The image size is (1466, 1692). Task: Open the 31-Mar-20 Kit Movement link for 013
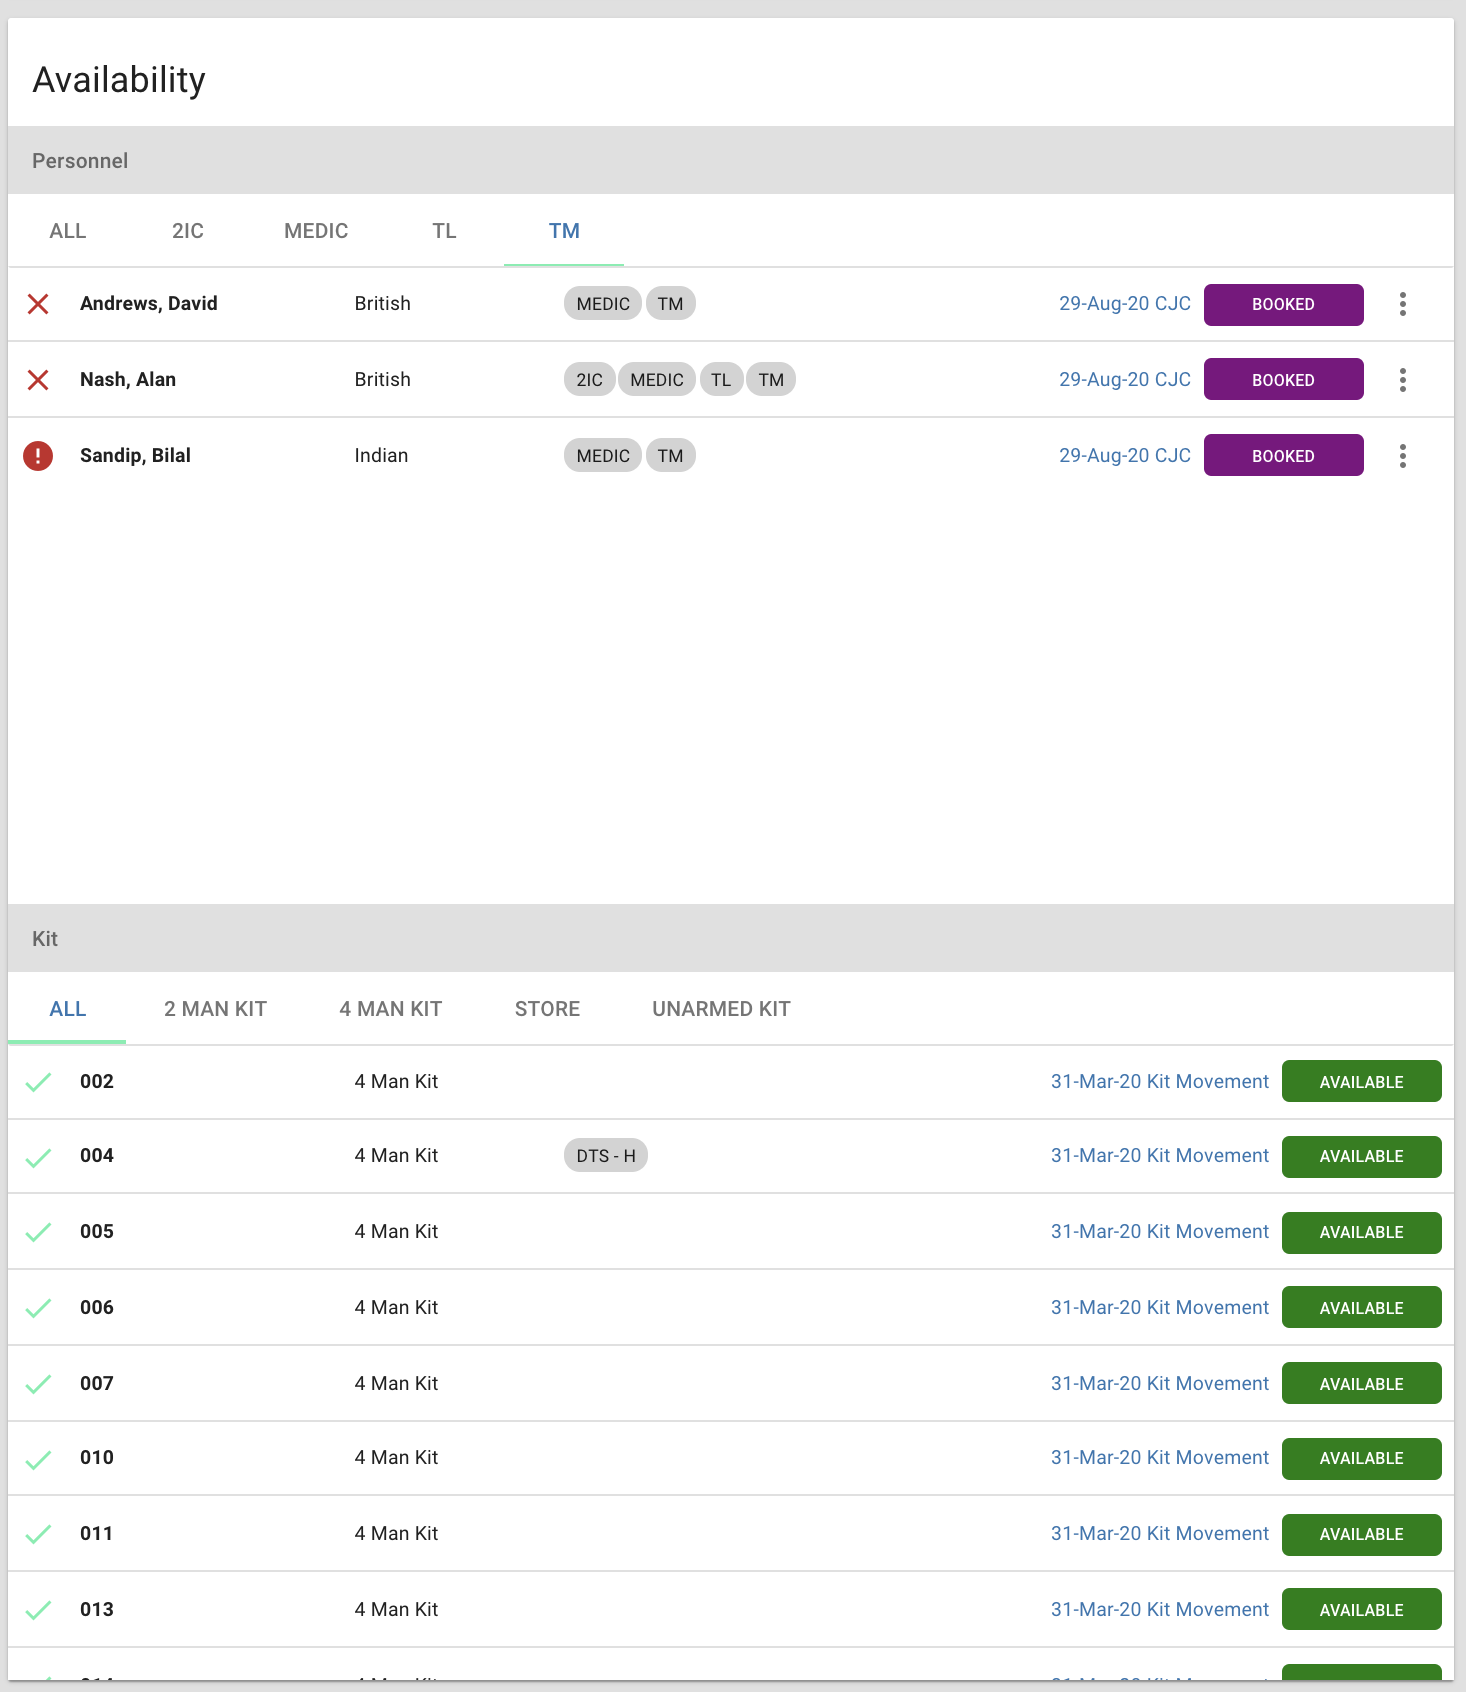[1160, 1610]
